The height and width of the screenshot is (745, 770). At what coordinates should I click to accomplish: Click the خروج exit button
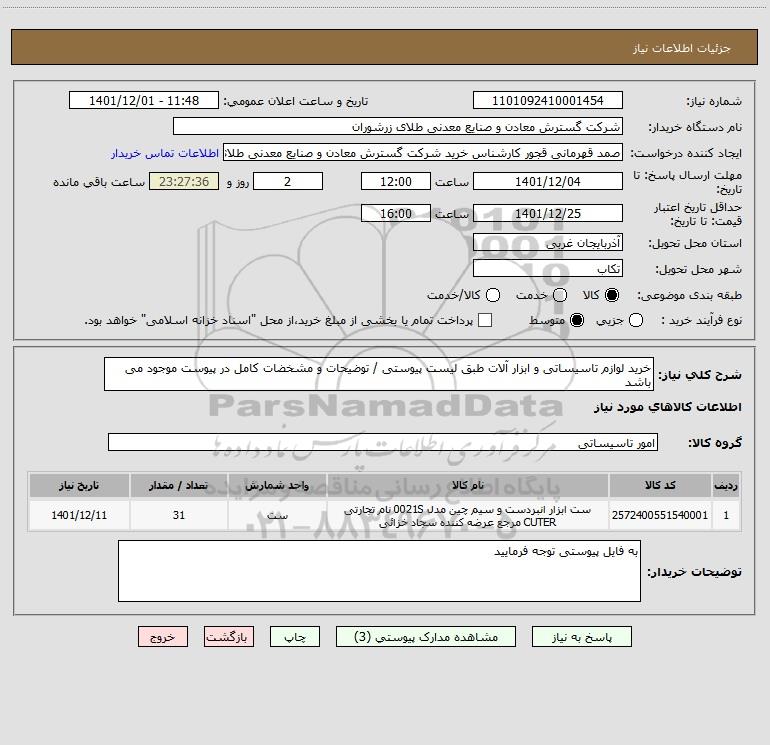(x=163, y=637)
